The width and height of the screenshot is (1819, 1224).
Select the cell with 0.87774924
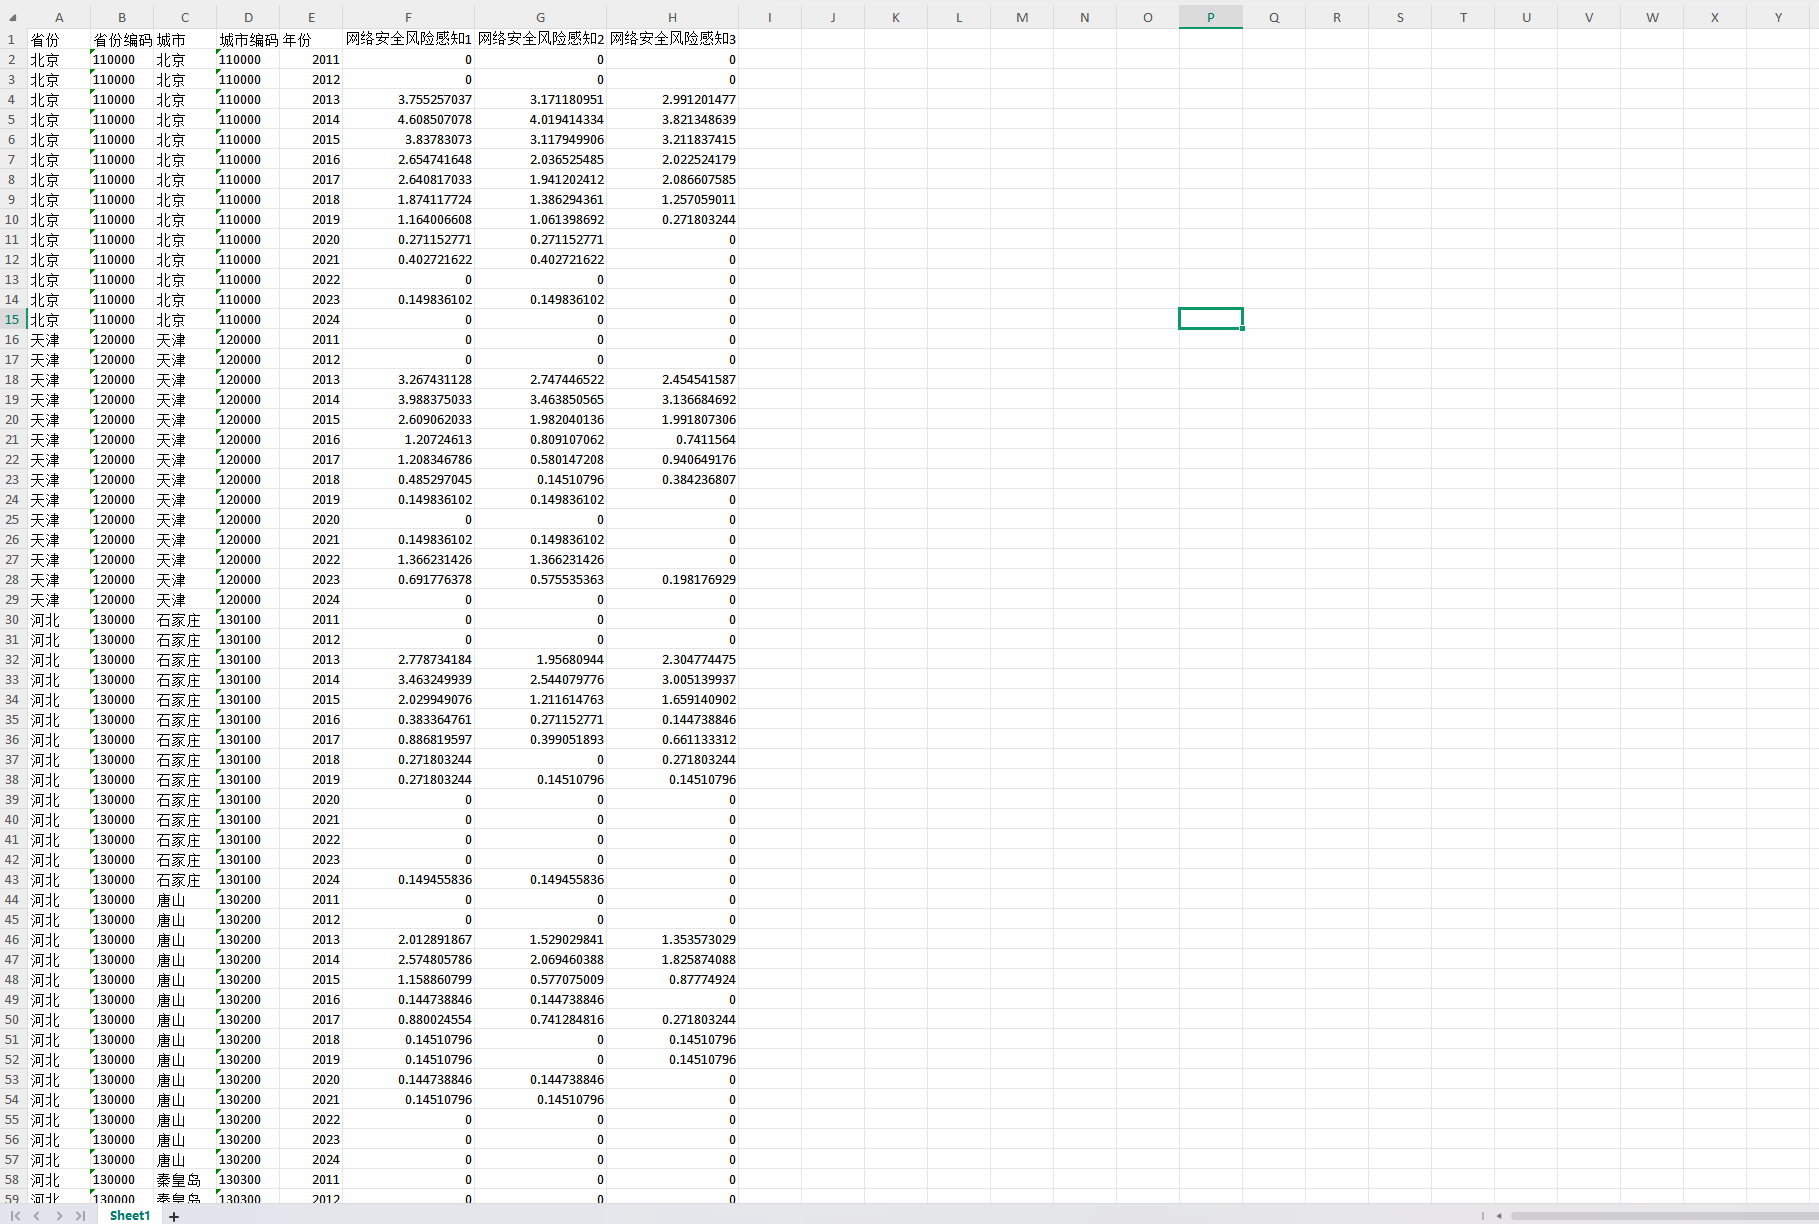(672, 979)
